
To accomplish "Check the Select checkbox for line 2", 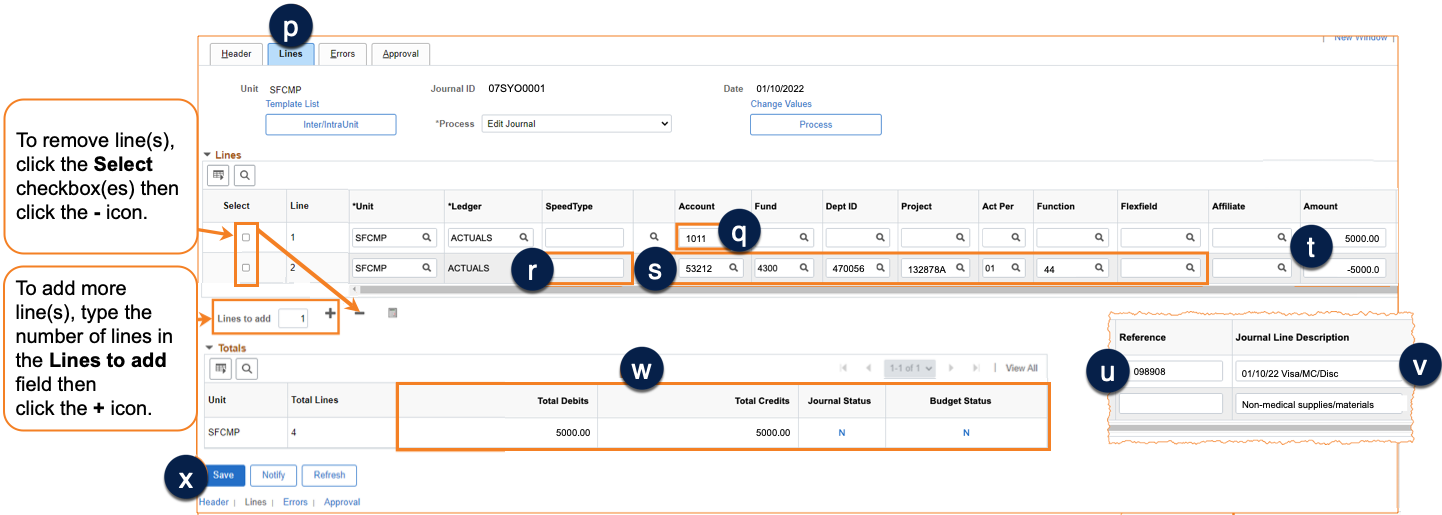I will tap(246, 268).
